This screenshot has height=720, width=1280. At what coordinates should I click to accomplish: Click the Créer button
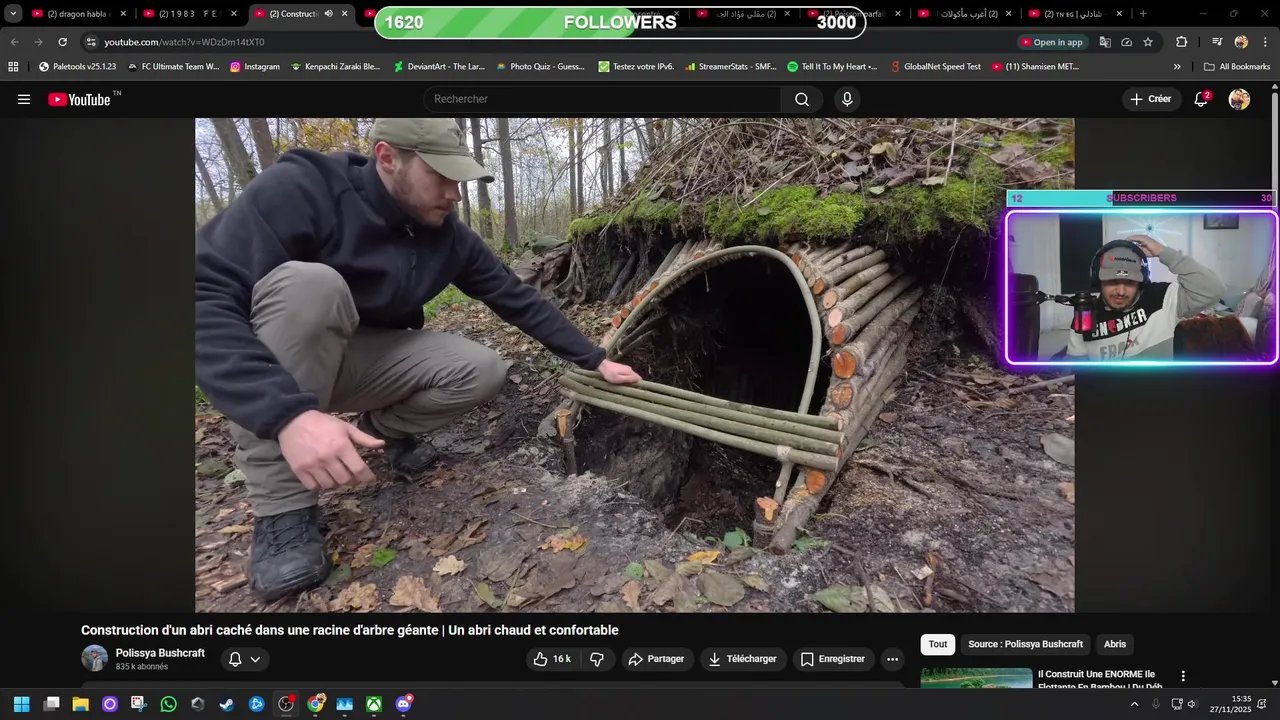[x=1151, y=99]
